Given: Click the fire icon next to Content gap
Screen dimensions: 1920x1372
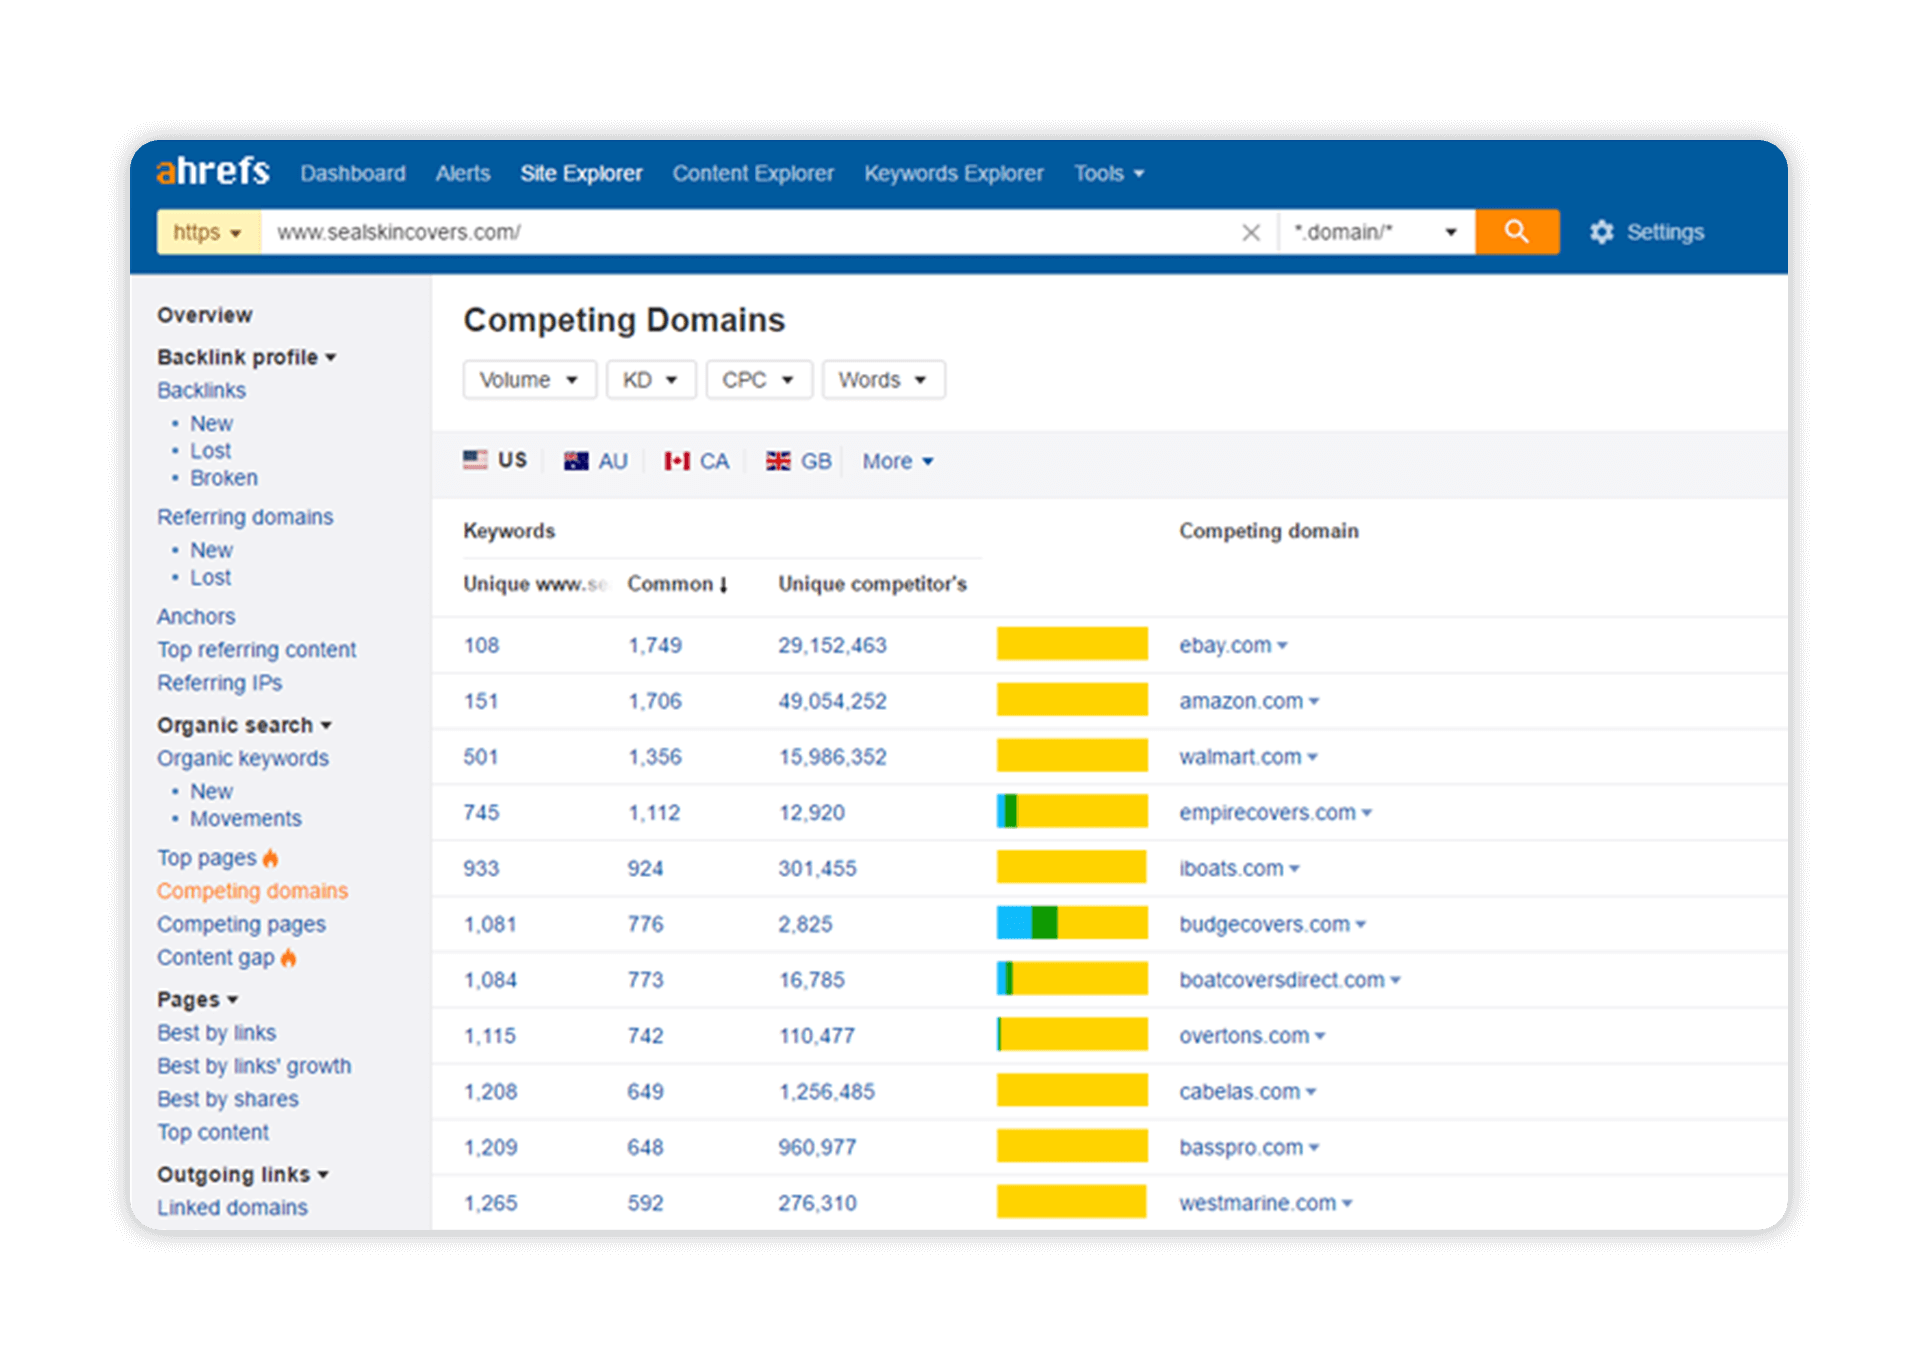Looking at the screenshot, I should 289,957.
